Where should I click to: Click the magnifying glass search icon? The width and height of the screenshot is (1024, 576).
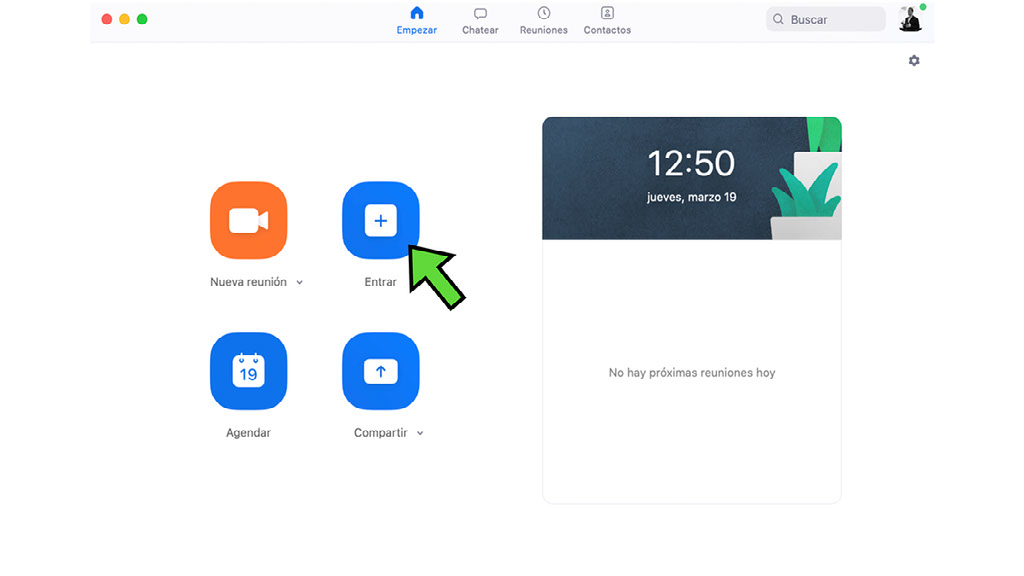778,19
